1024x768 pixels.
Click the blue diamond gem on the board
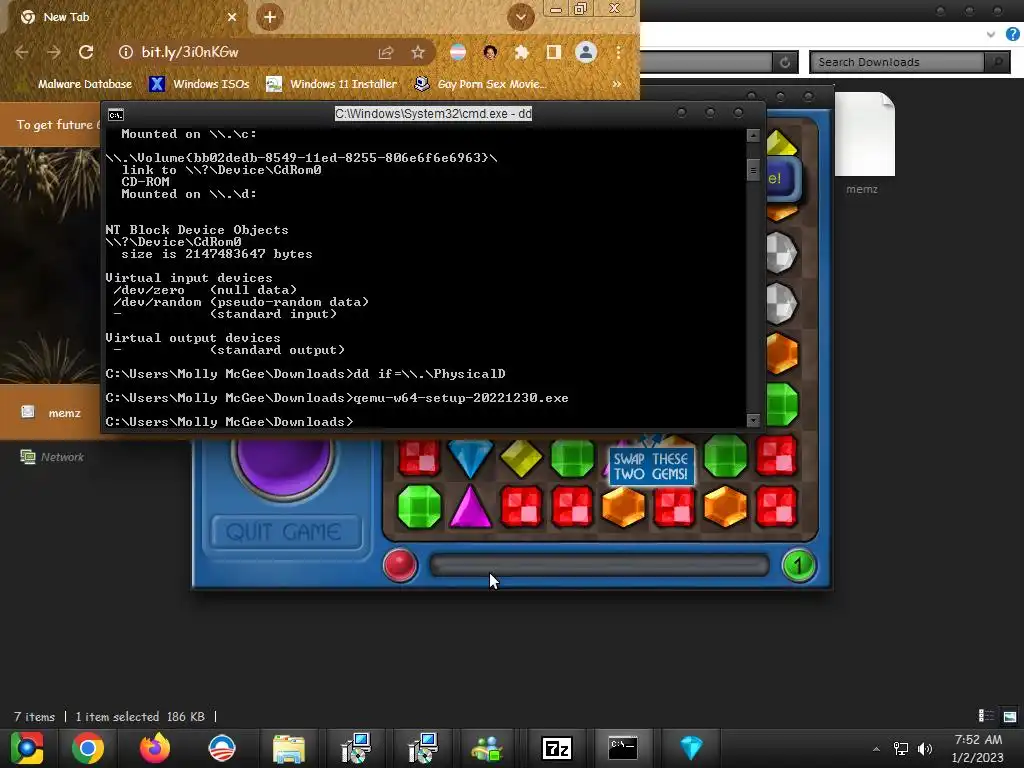click(470, 458)
